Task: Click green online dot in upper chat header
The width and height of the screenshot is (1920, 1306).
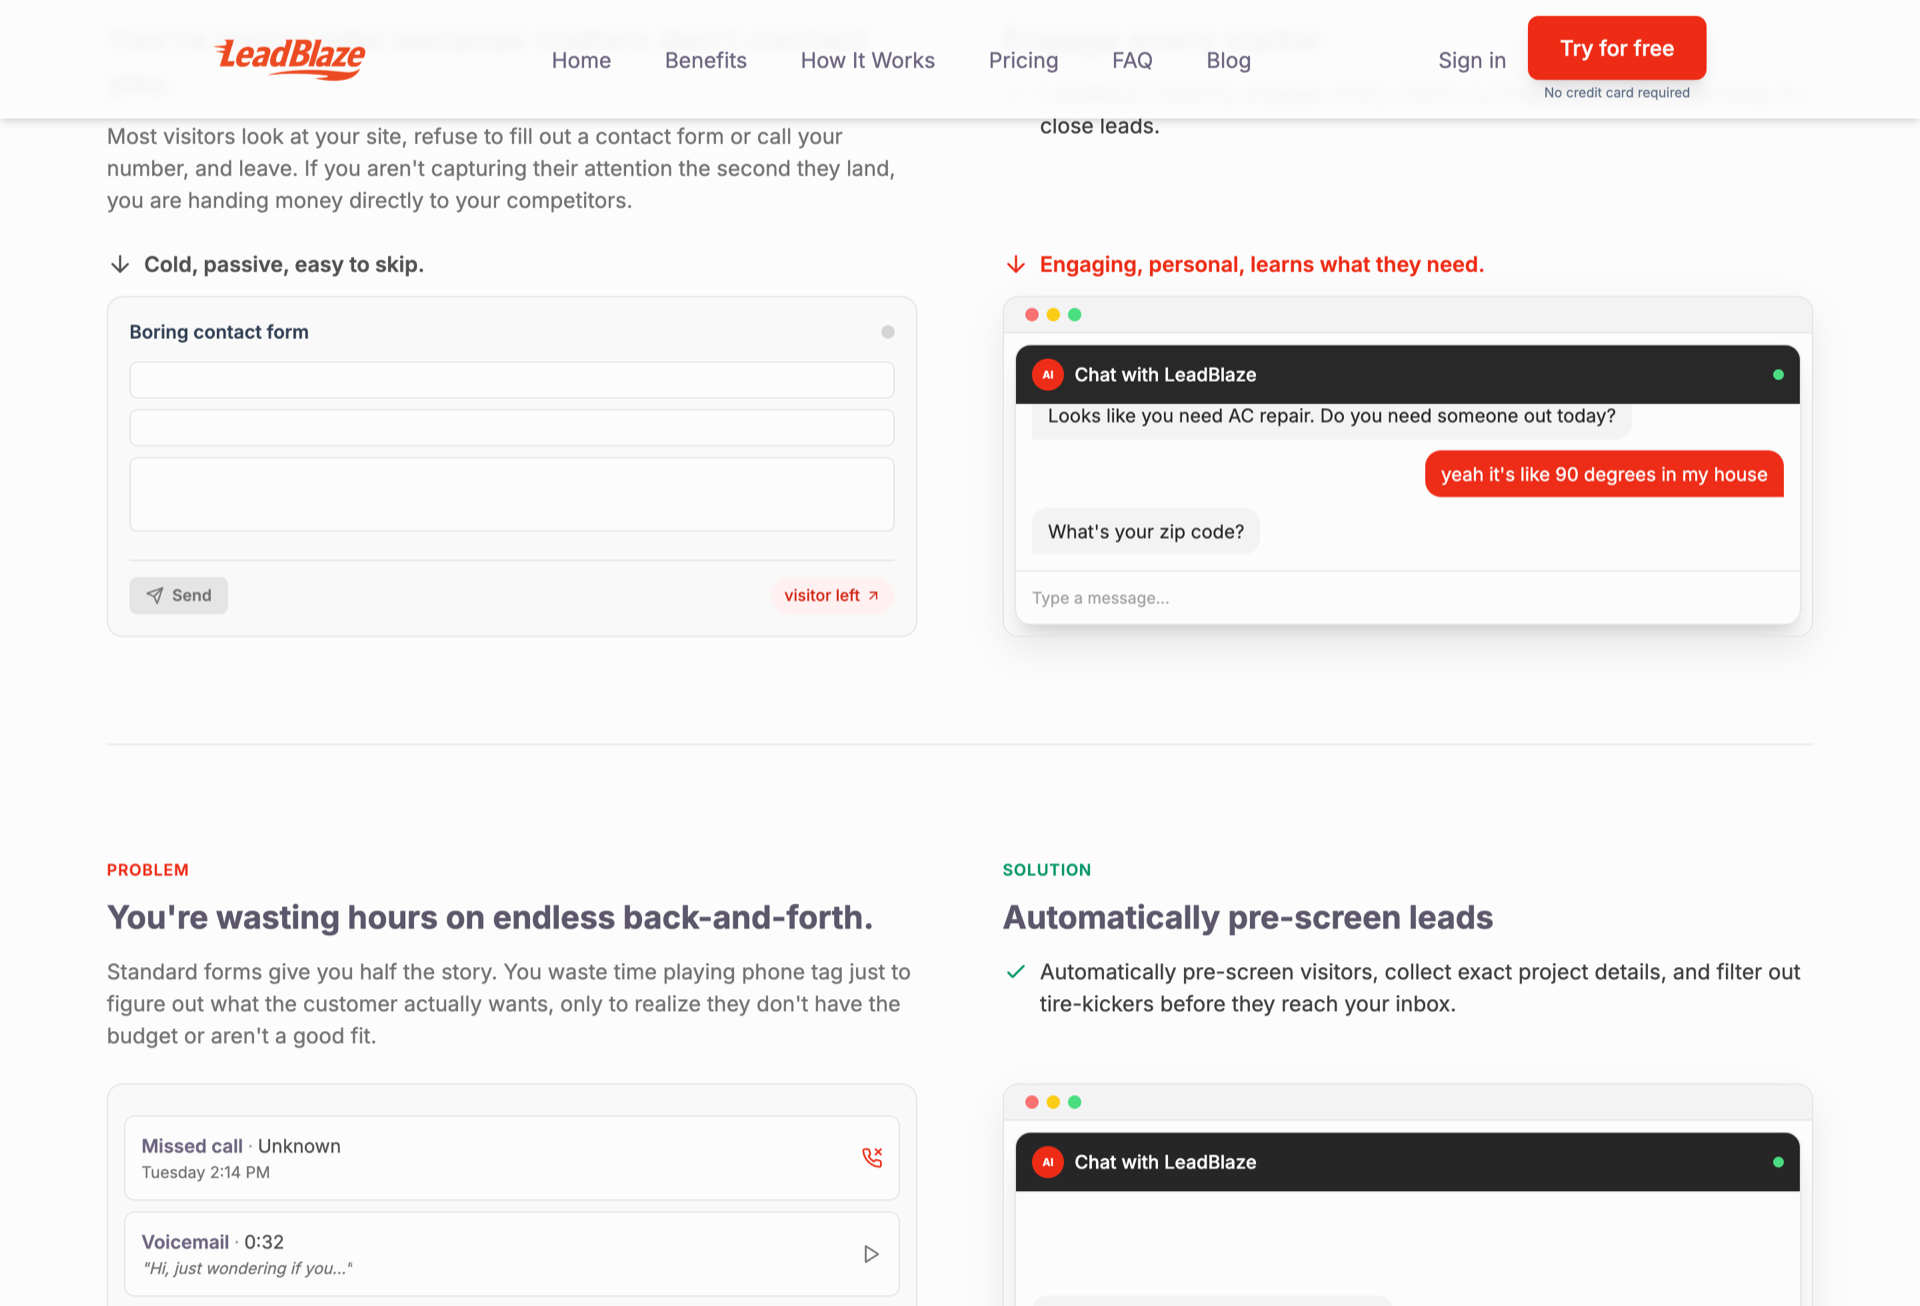Action: point(1778,375)
